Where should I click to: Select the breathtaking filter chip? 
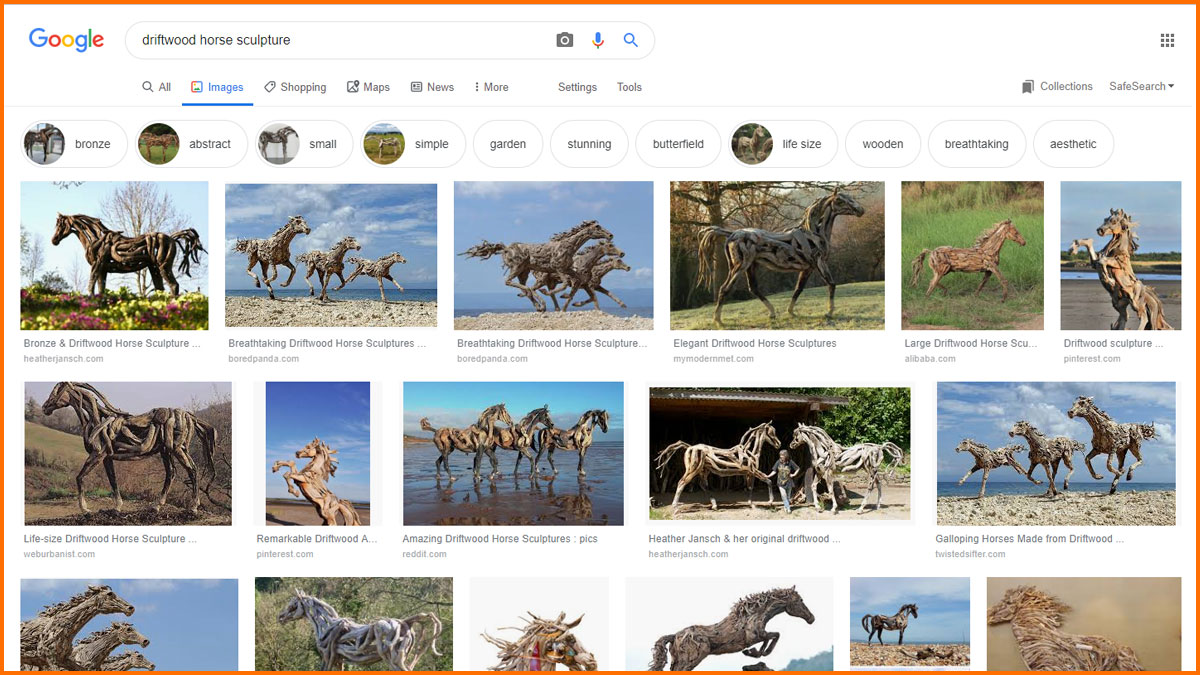976,144
